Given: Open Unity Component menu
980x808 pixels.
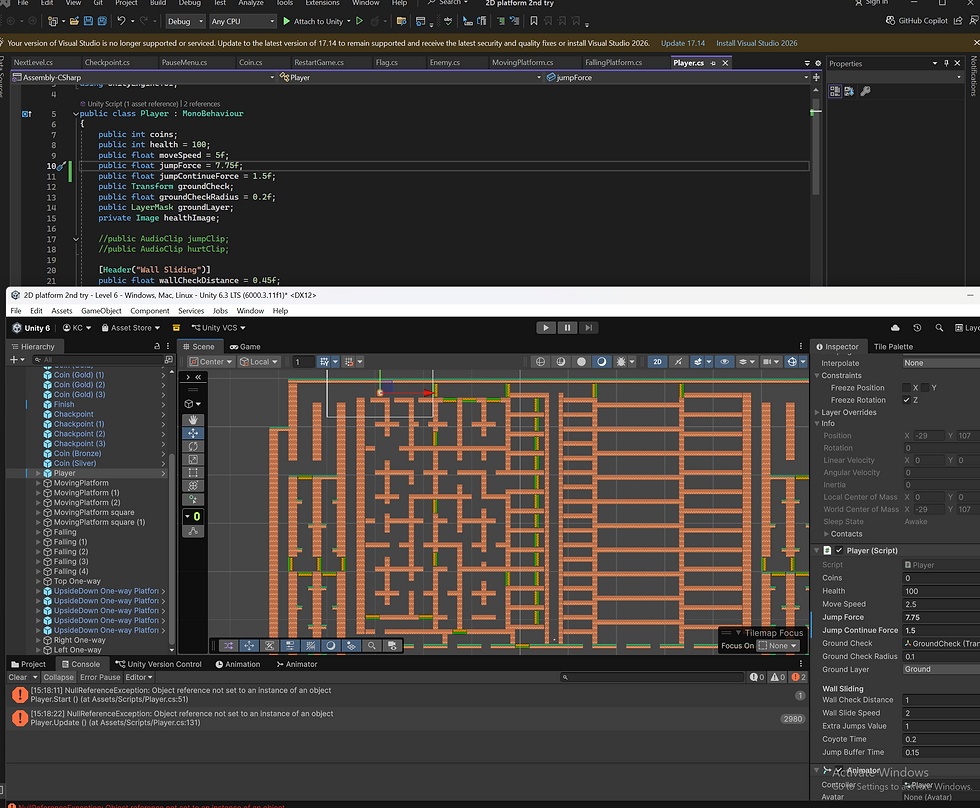Looking at the screenshot, I should 149,311.
